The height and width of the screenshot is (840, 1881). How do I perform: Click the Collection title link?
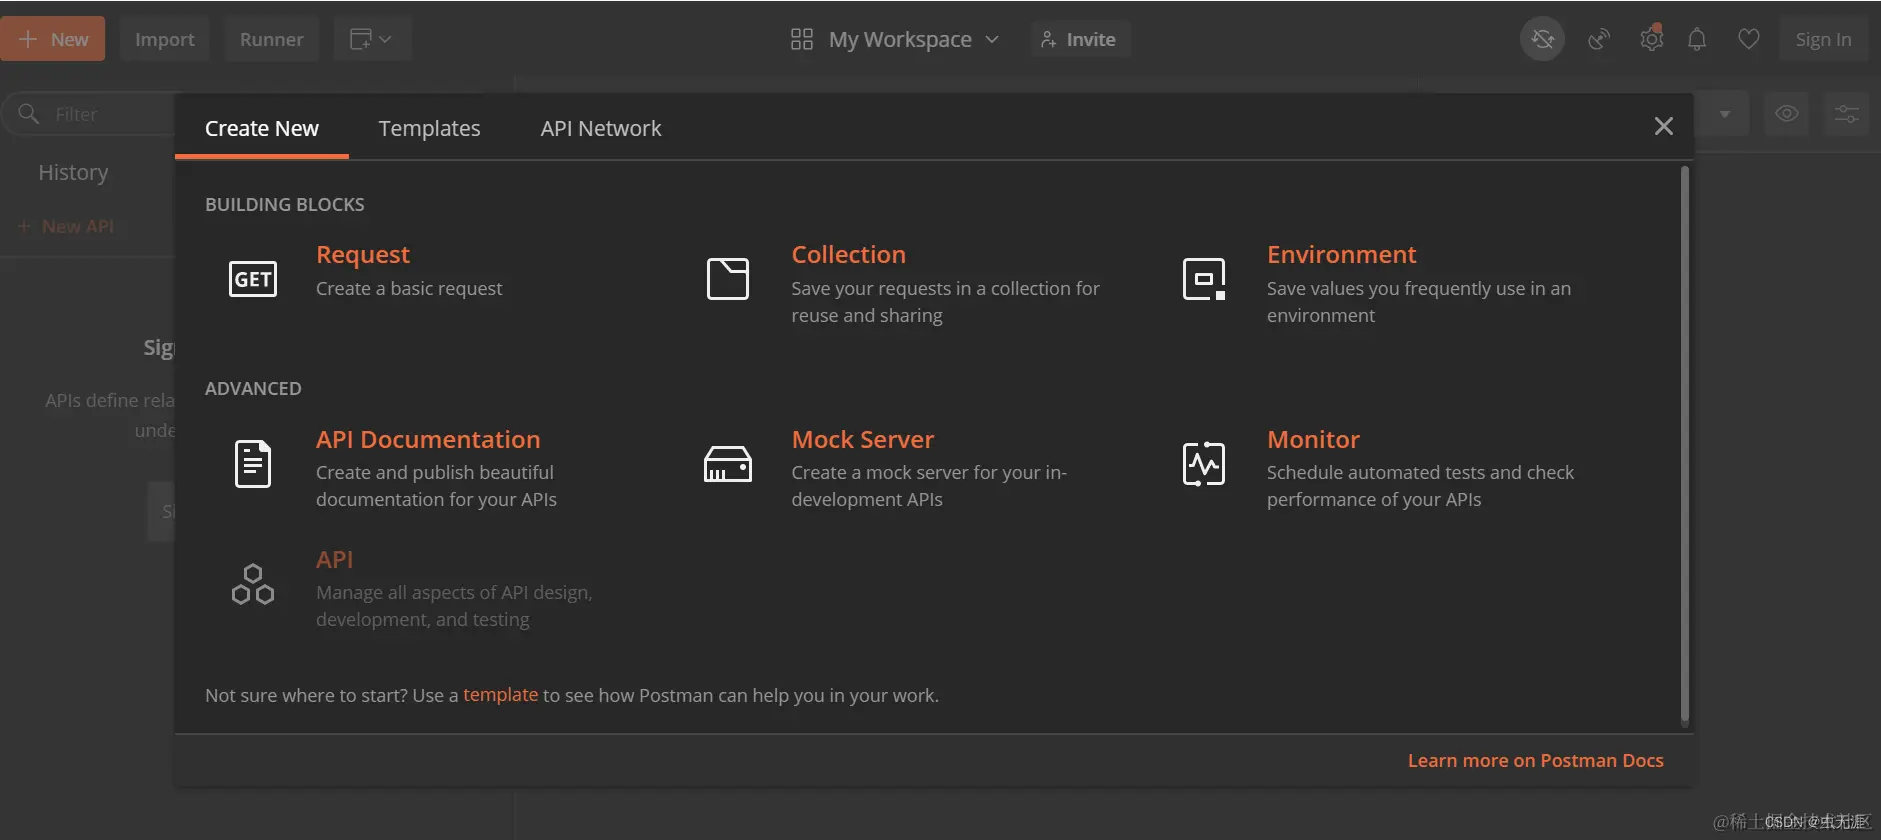point(849,255)
